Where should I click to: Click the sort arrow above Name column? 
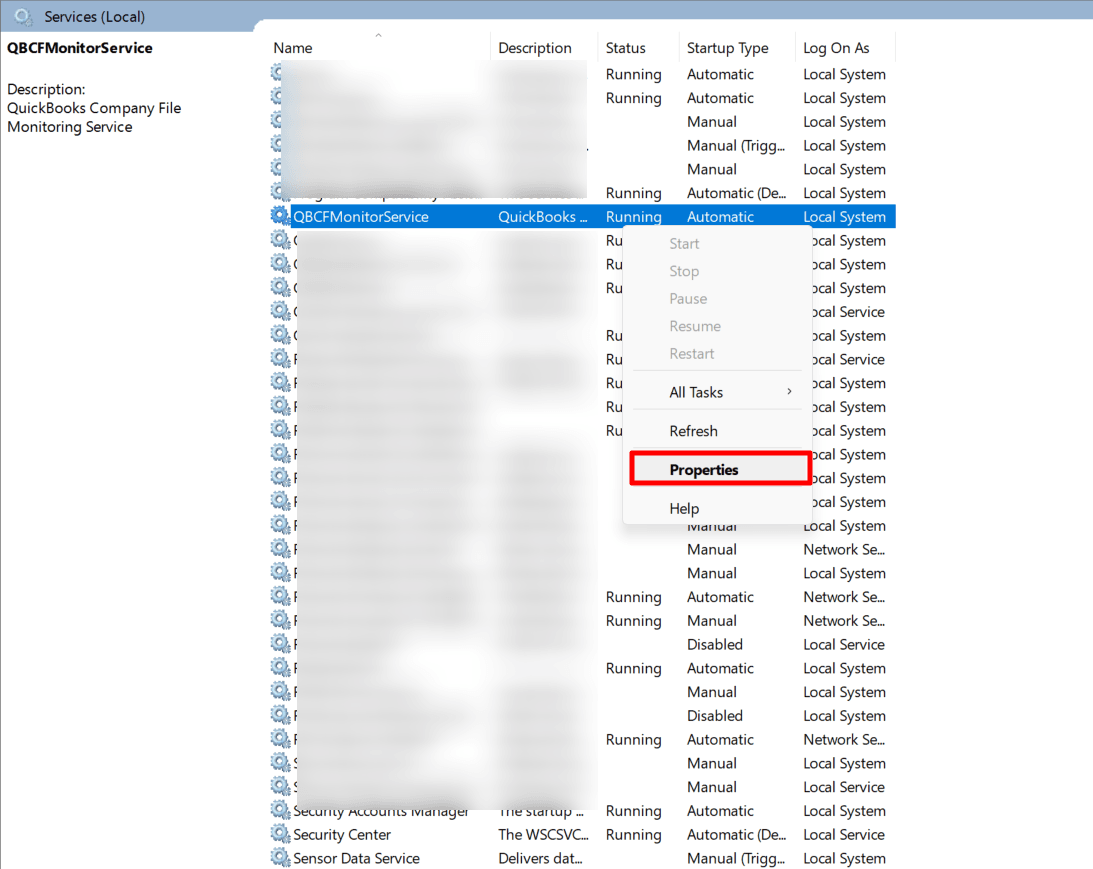[x=379, y=34]
